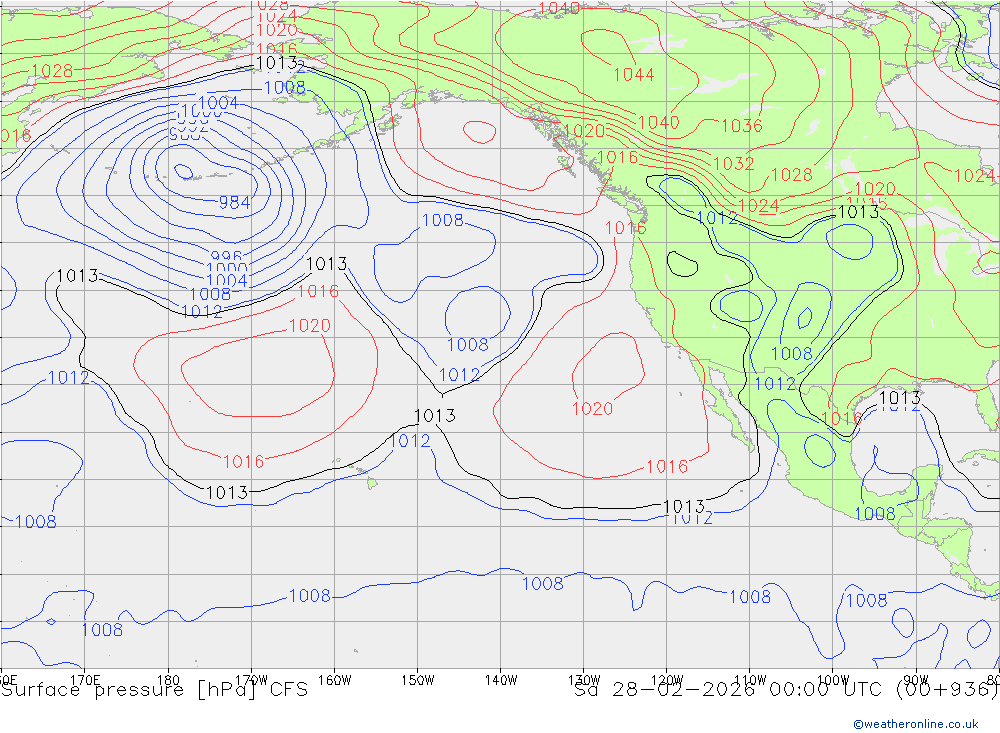Click the 984 low-pressure contour label

tap(234, 203)
